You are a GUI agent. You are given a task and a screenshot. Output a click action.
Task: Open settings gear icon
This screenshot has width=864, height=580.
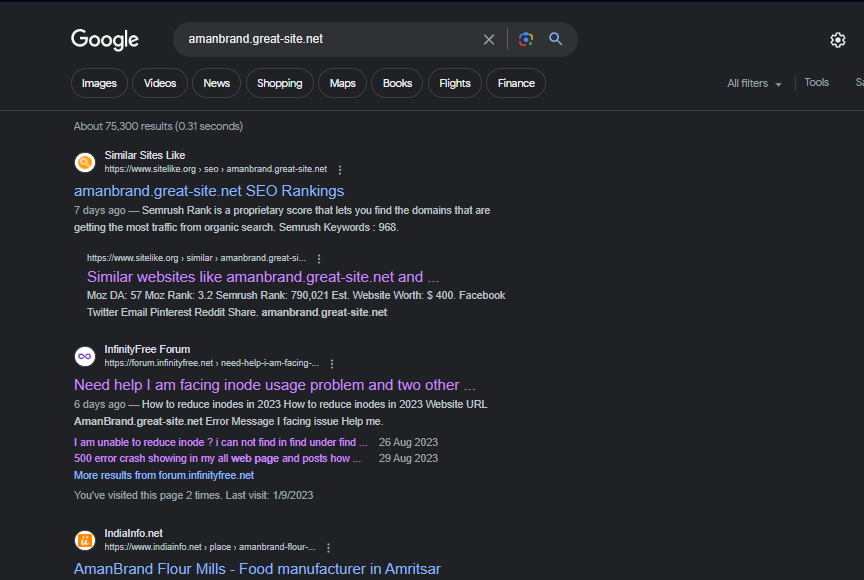838,40
